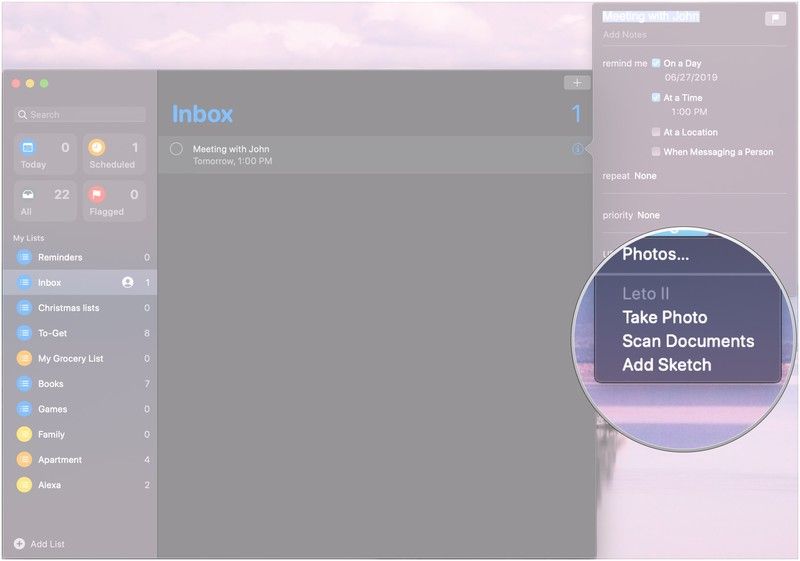Click the flag icon in reminder details

tap(775, 18)
